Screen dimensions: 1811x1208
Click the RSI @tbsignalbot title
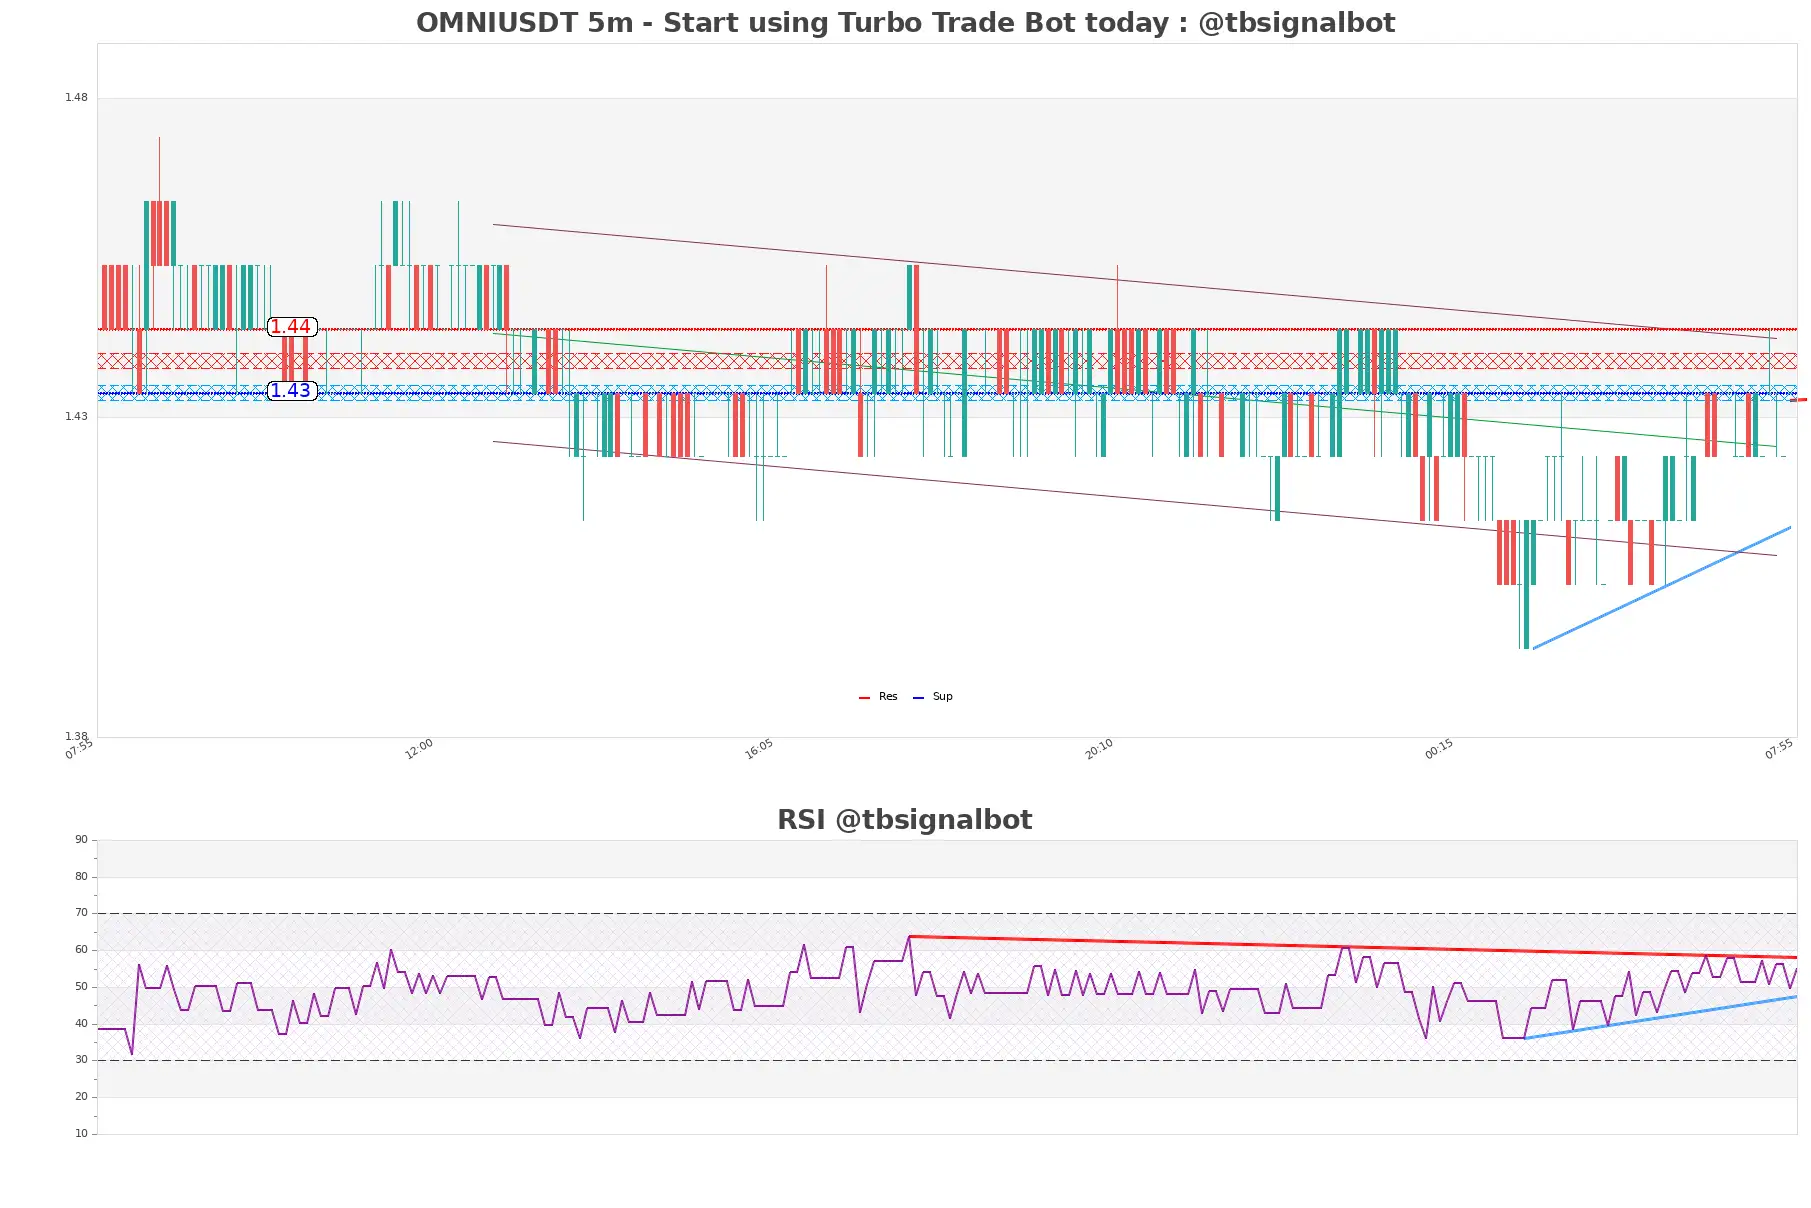[905, 820]
